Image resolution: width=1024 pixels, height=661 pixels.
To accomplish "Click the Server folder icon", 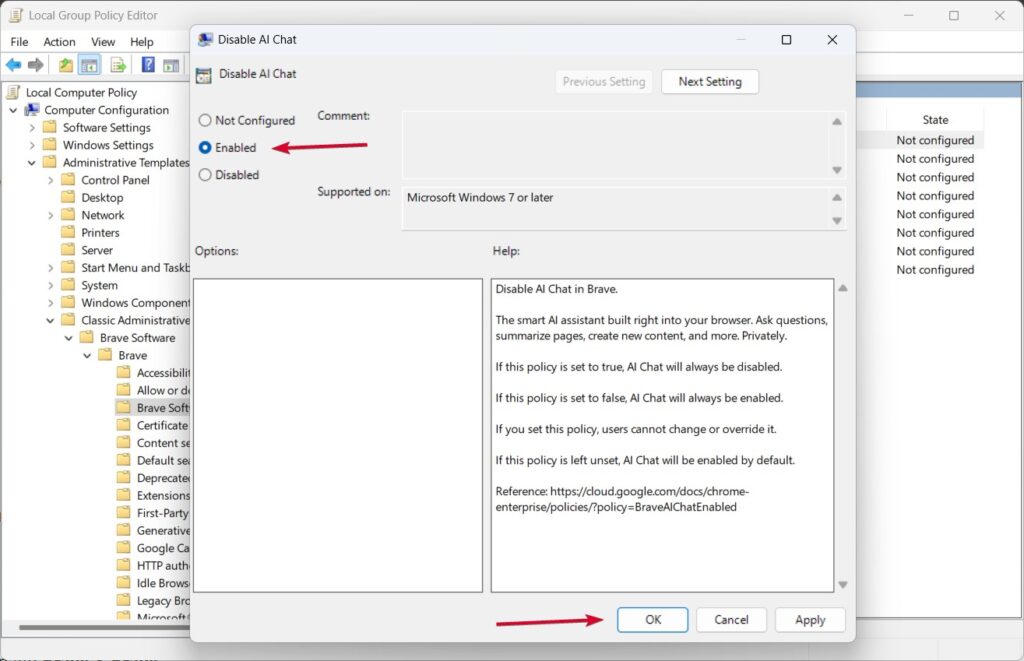I will [68, 250].
